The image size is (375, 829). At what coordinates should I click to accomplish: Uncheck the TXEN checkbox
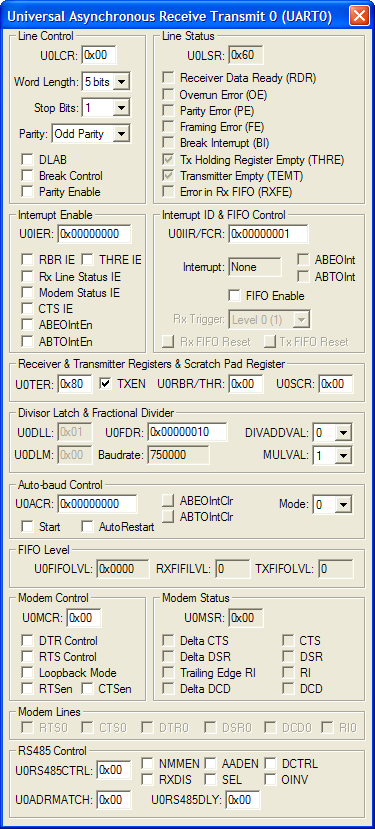[105, 384]
